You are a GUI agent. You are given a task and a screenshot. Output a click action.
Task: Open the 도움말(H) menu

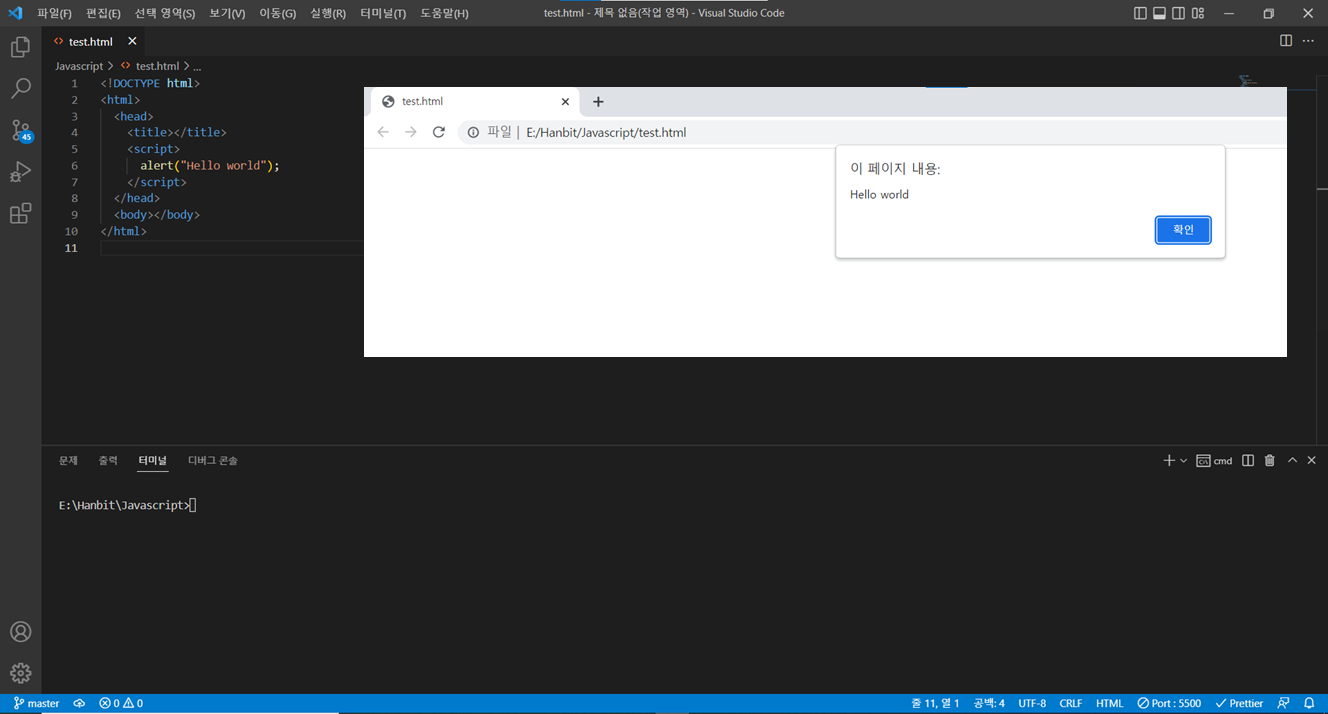pyautogui.click(x=444, y=13)
